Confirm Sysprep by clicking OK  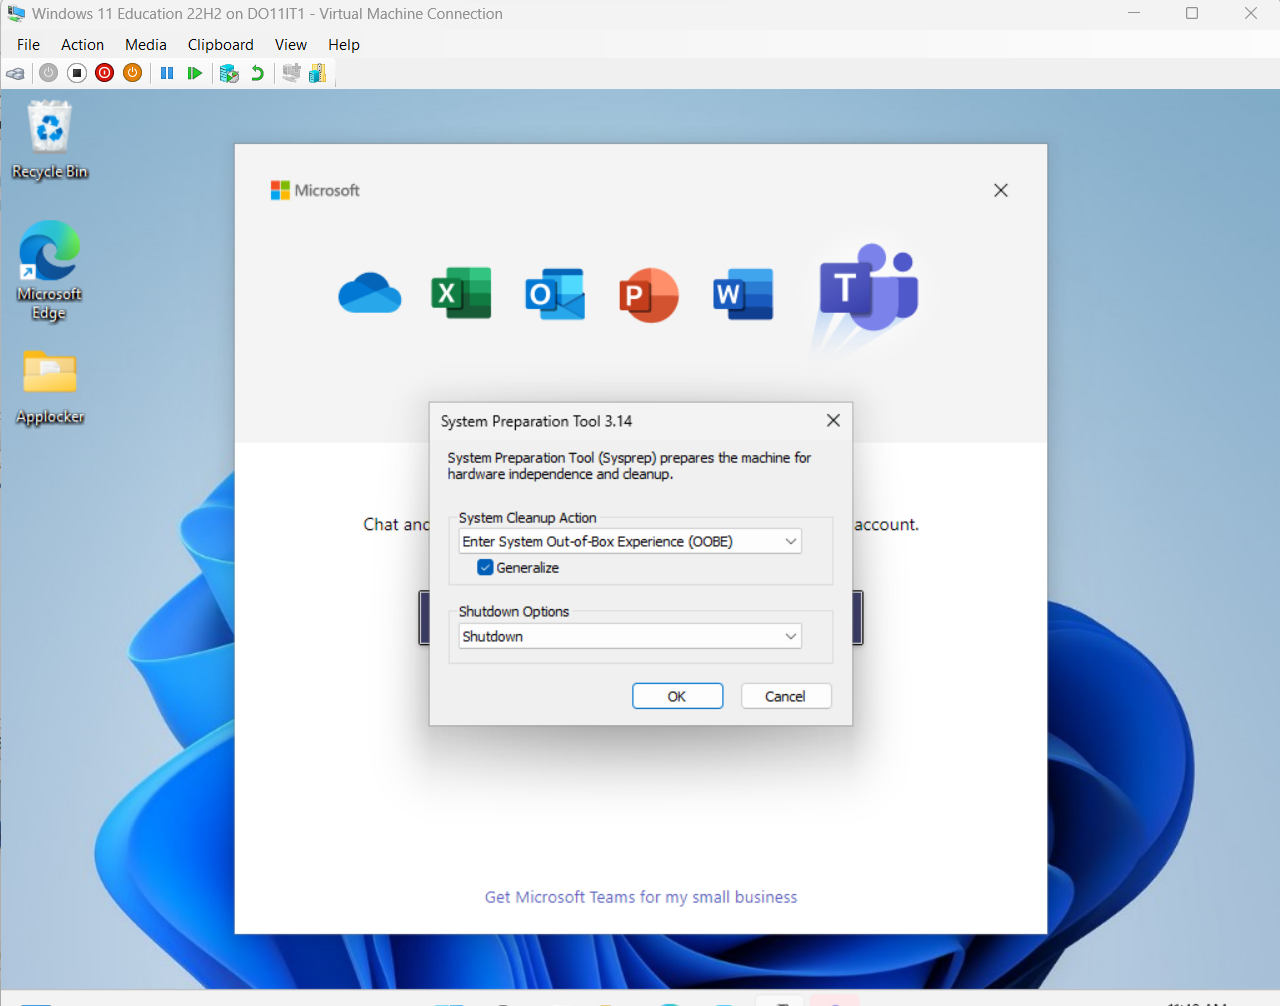677,696
